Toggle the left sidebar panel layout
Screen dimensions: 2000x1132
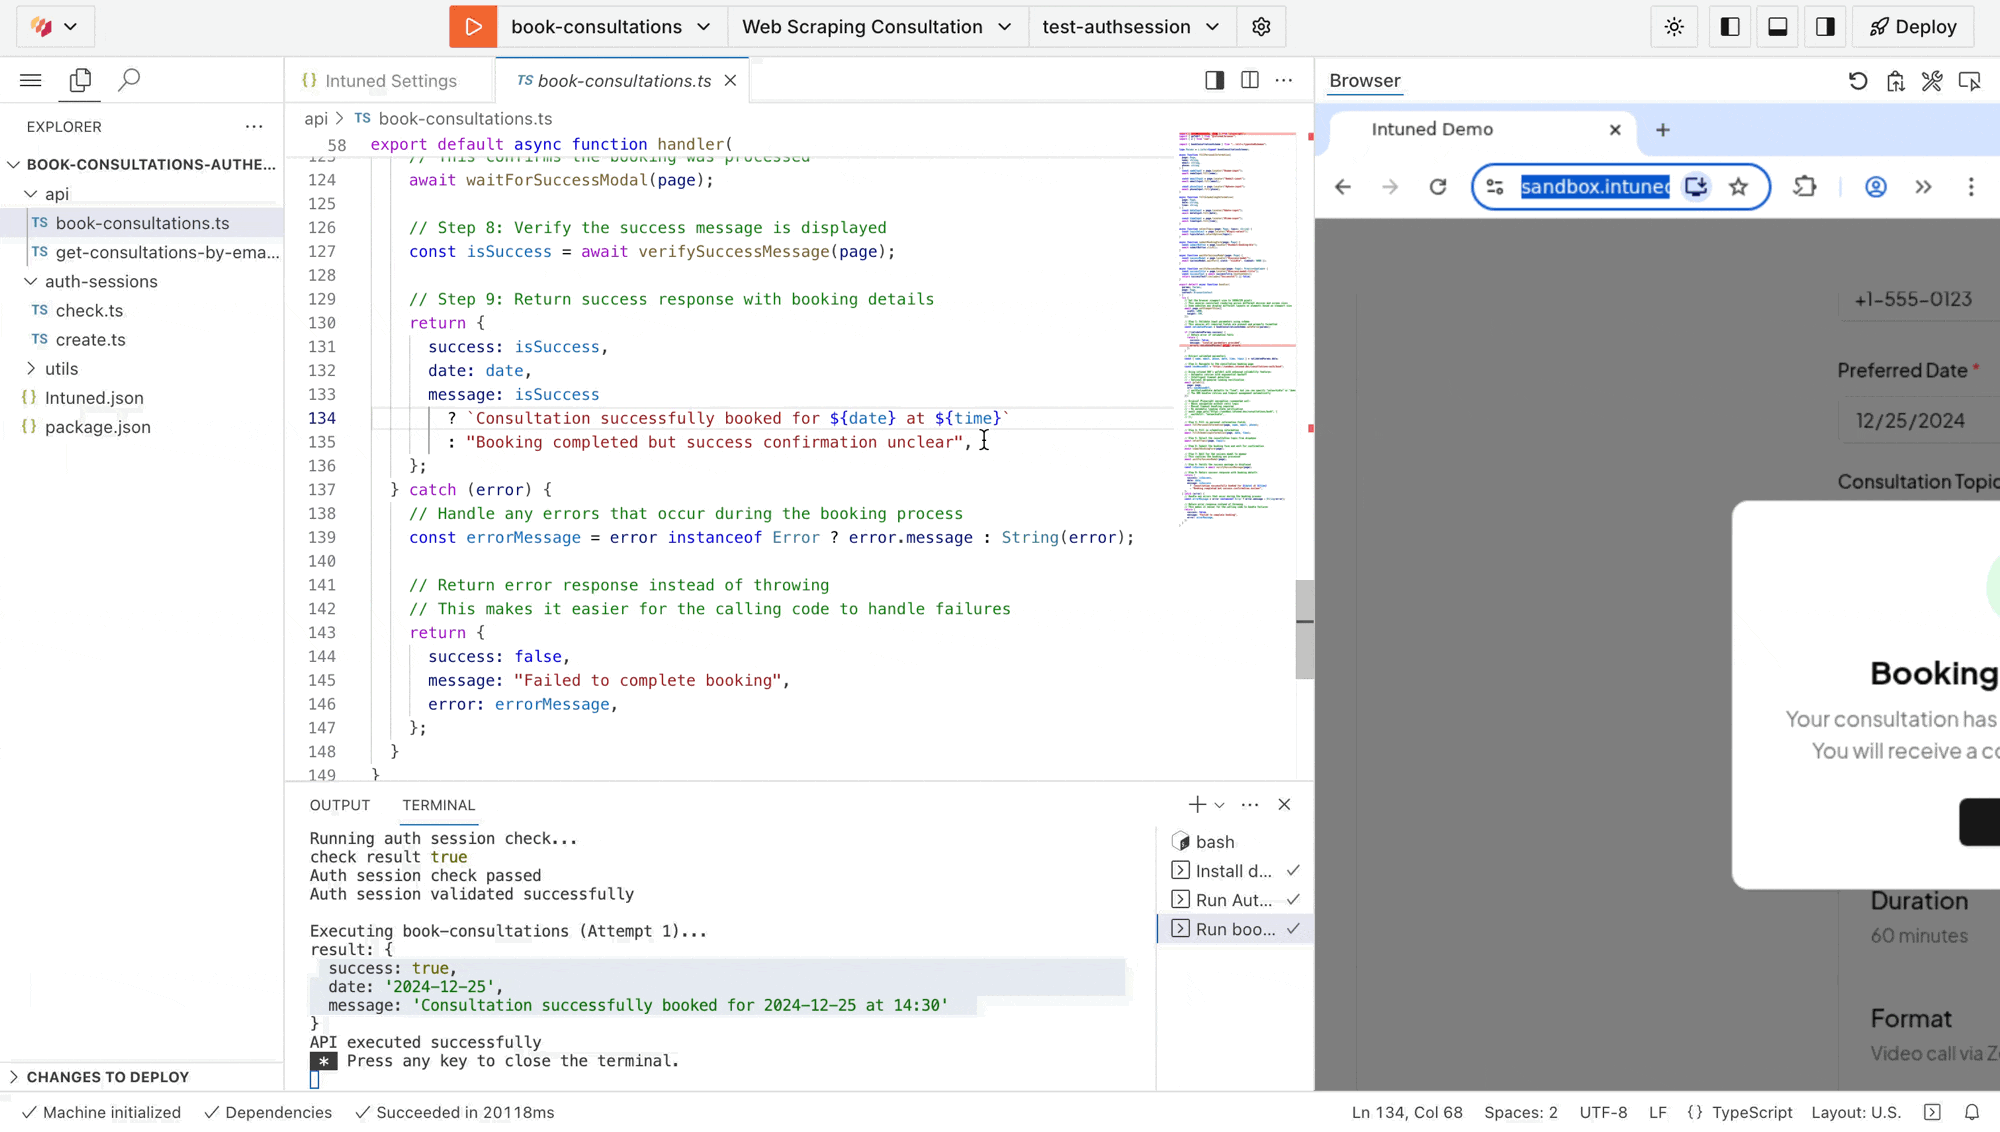point(1730,27)
